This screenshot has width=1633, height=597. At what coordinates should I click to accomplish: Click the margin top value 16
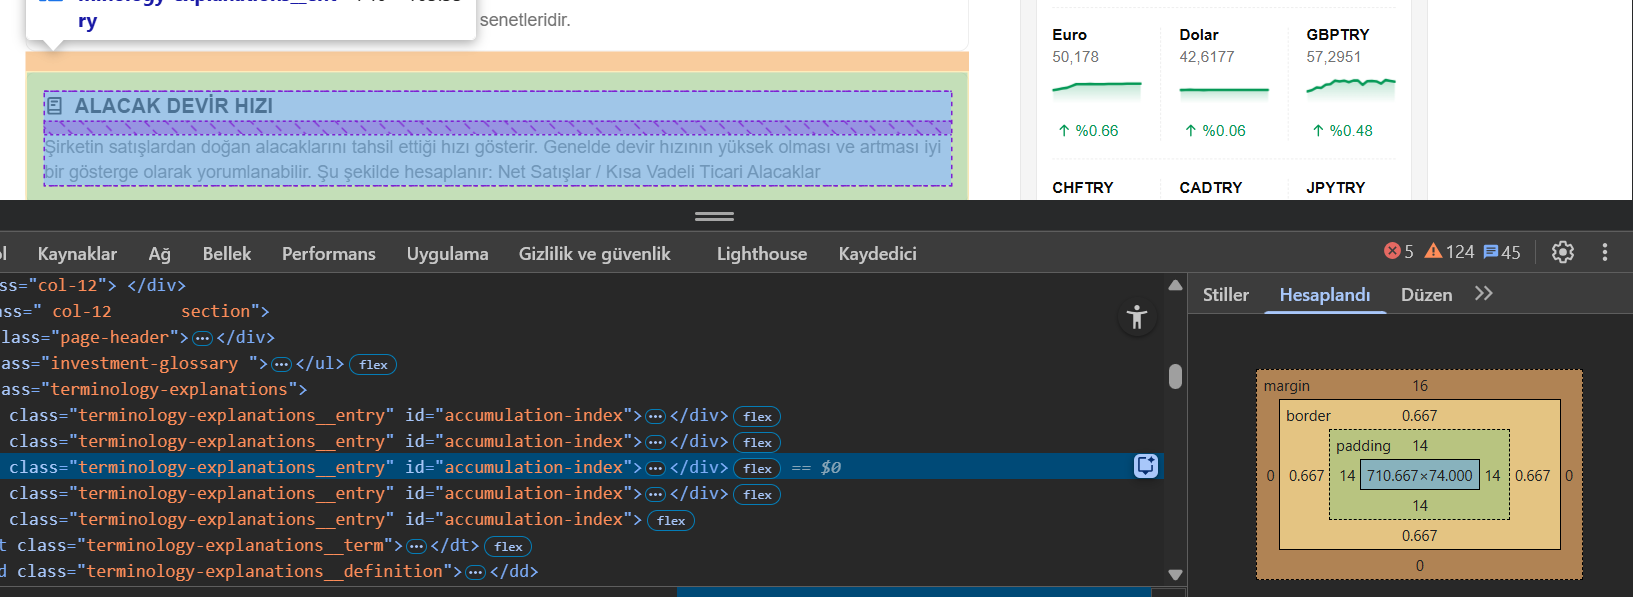[1420, 386]
